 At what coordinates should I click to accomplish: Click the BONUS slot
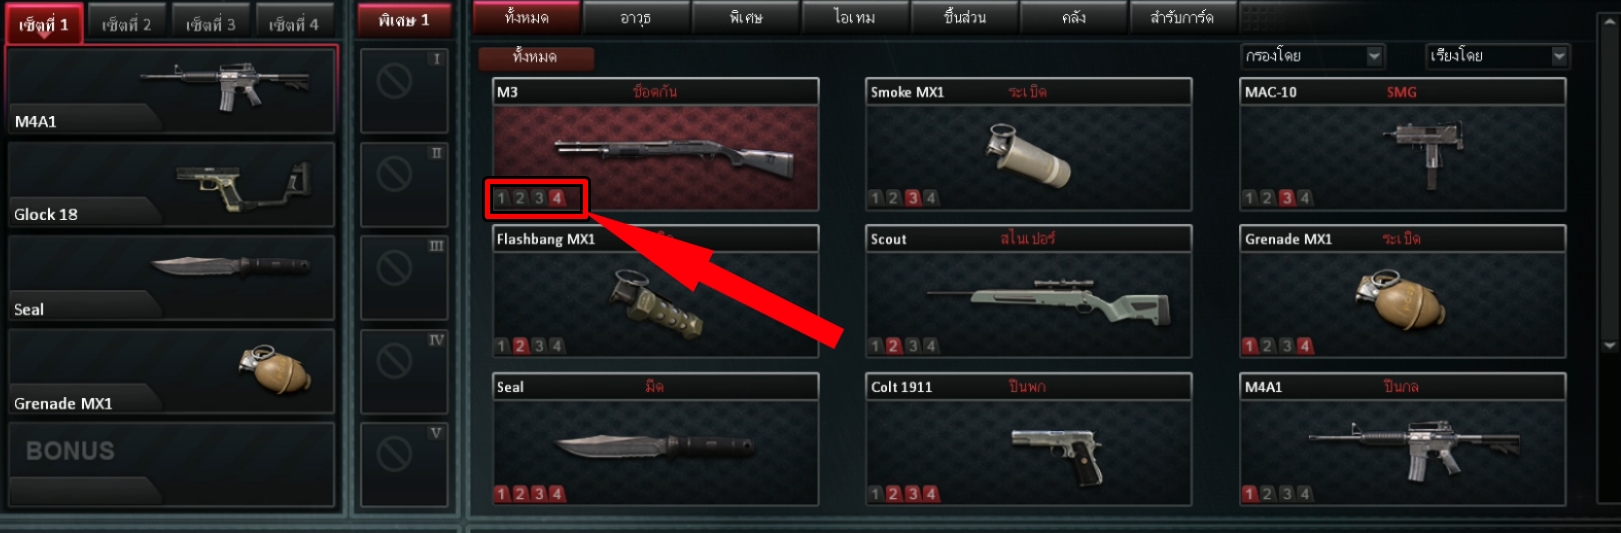171,464
